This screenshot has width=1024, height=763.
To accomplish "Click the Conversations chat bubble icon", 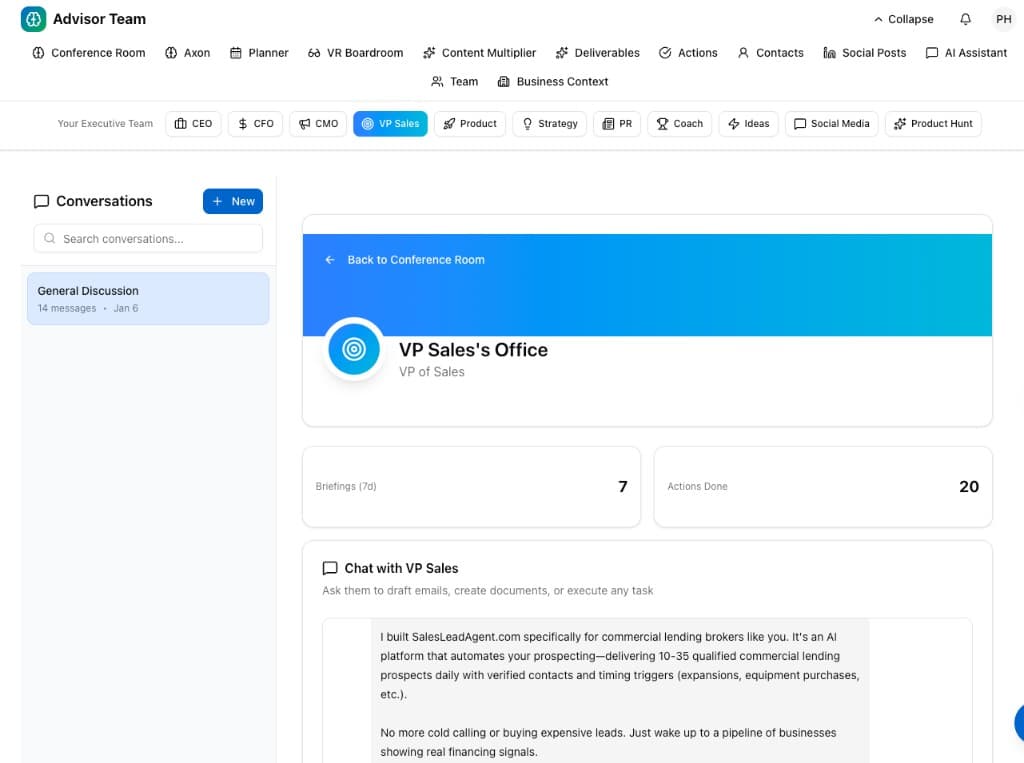I will click(41, 201).
